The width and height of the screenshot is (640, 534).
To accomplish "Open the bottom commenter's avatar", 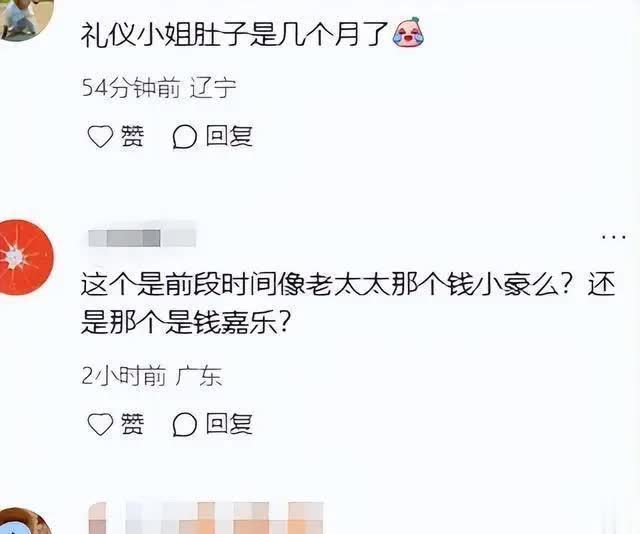I will point(24,521).
